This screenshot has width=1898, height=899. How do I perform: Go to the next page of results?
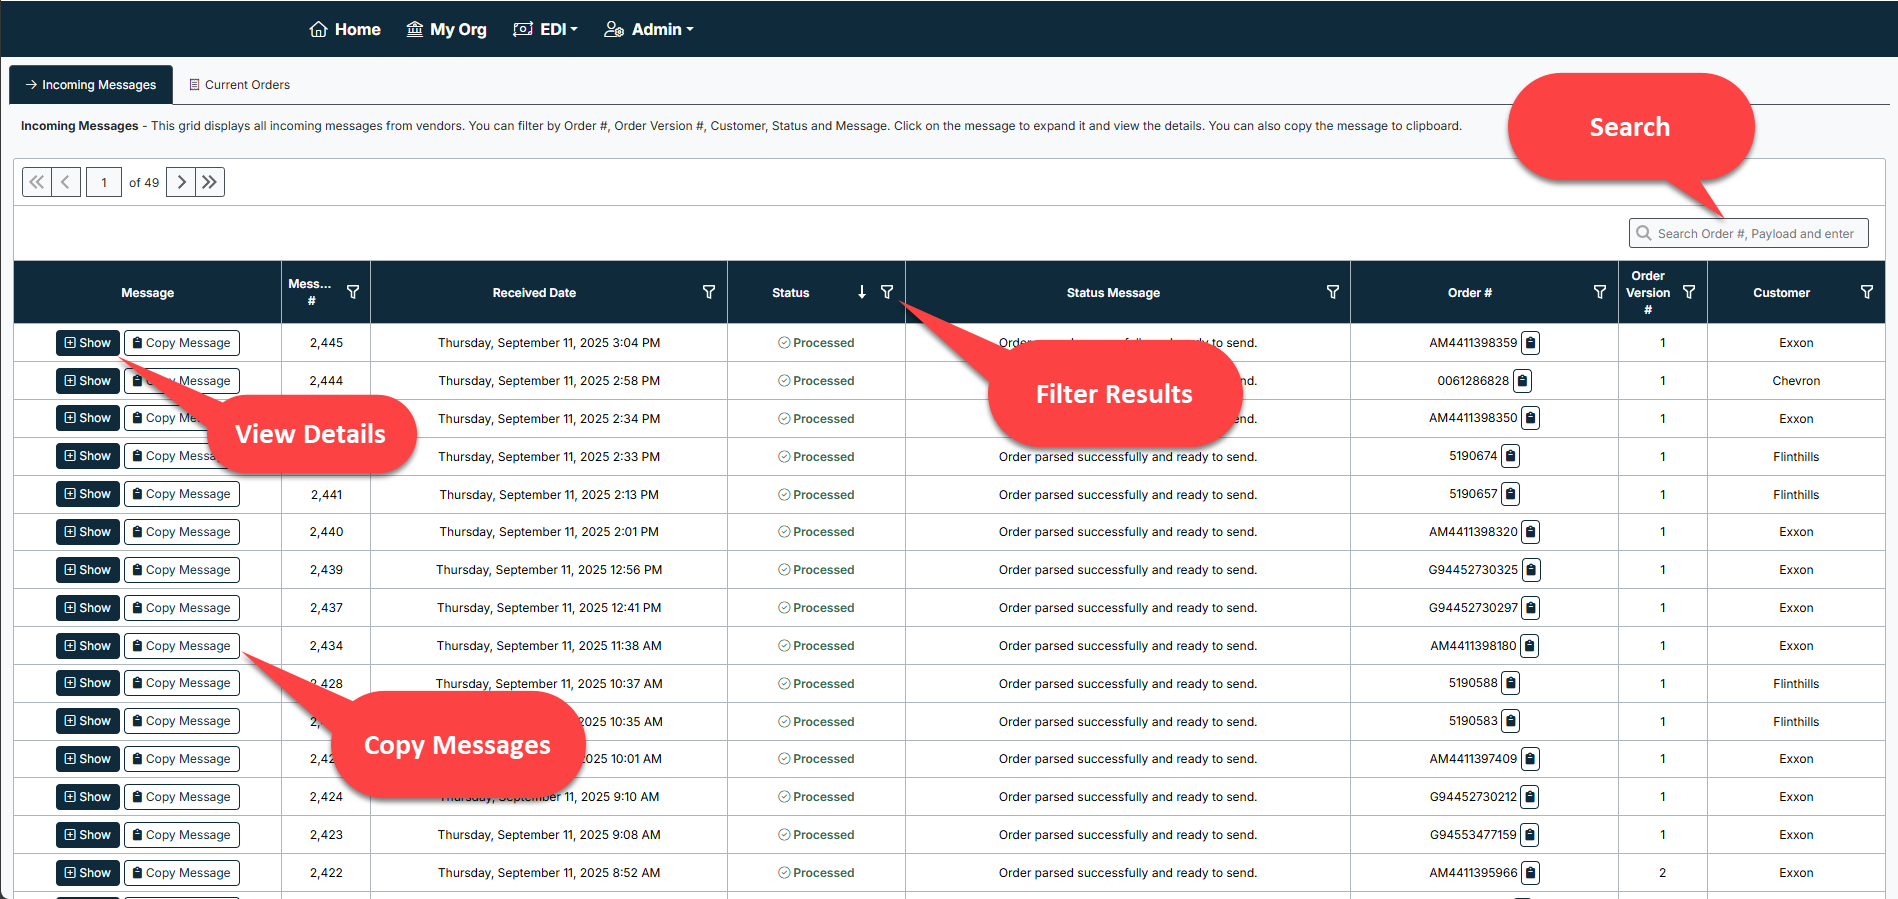pos(181,182)
